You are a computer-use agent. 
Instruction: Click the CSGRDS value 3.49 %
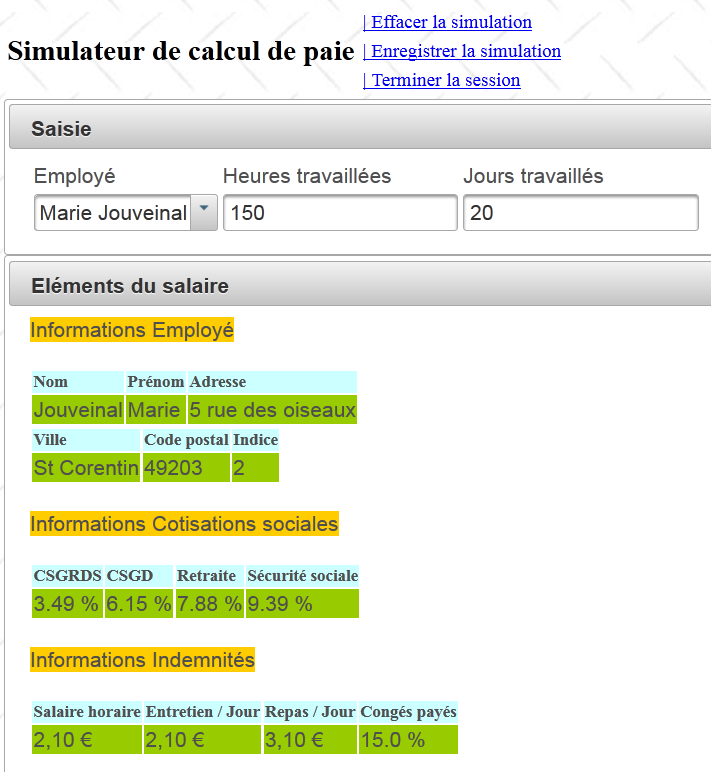coord(66,604)
